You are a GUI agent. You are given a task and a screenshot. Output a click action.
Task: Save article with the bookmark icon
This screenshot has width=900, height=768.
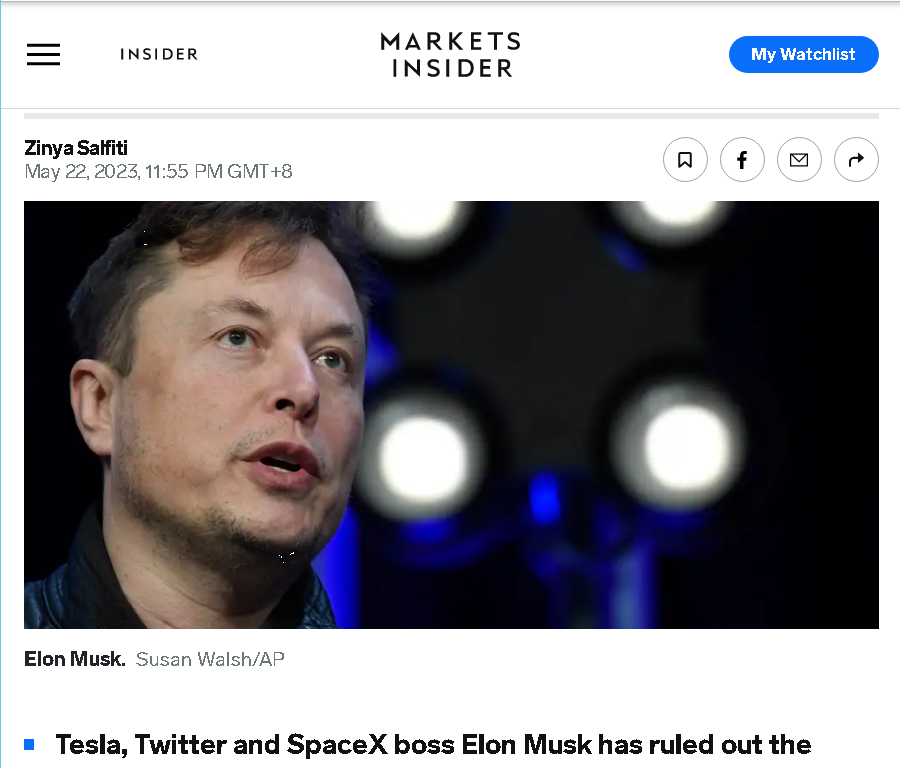685,160
